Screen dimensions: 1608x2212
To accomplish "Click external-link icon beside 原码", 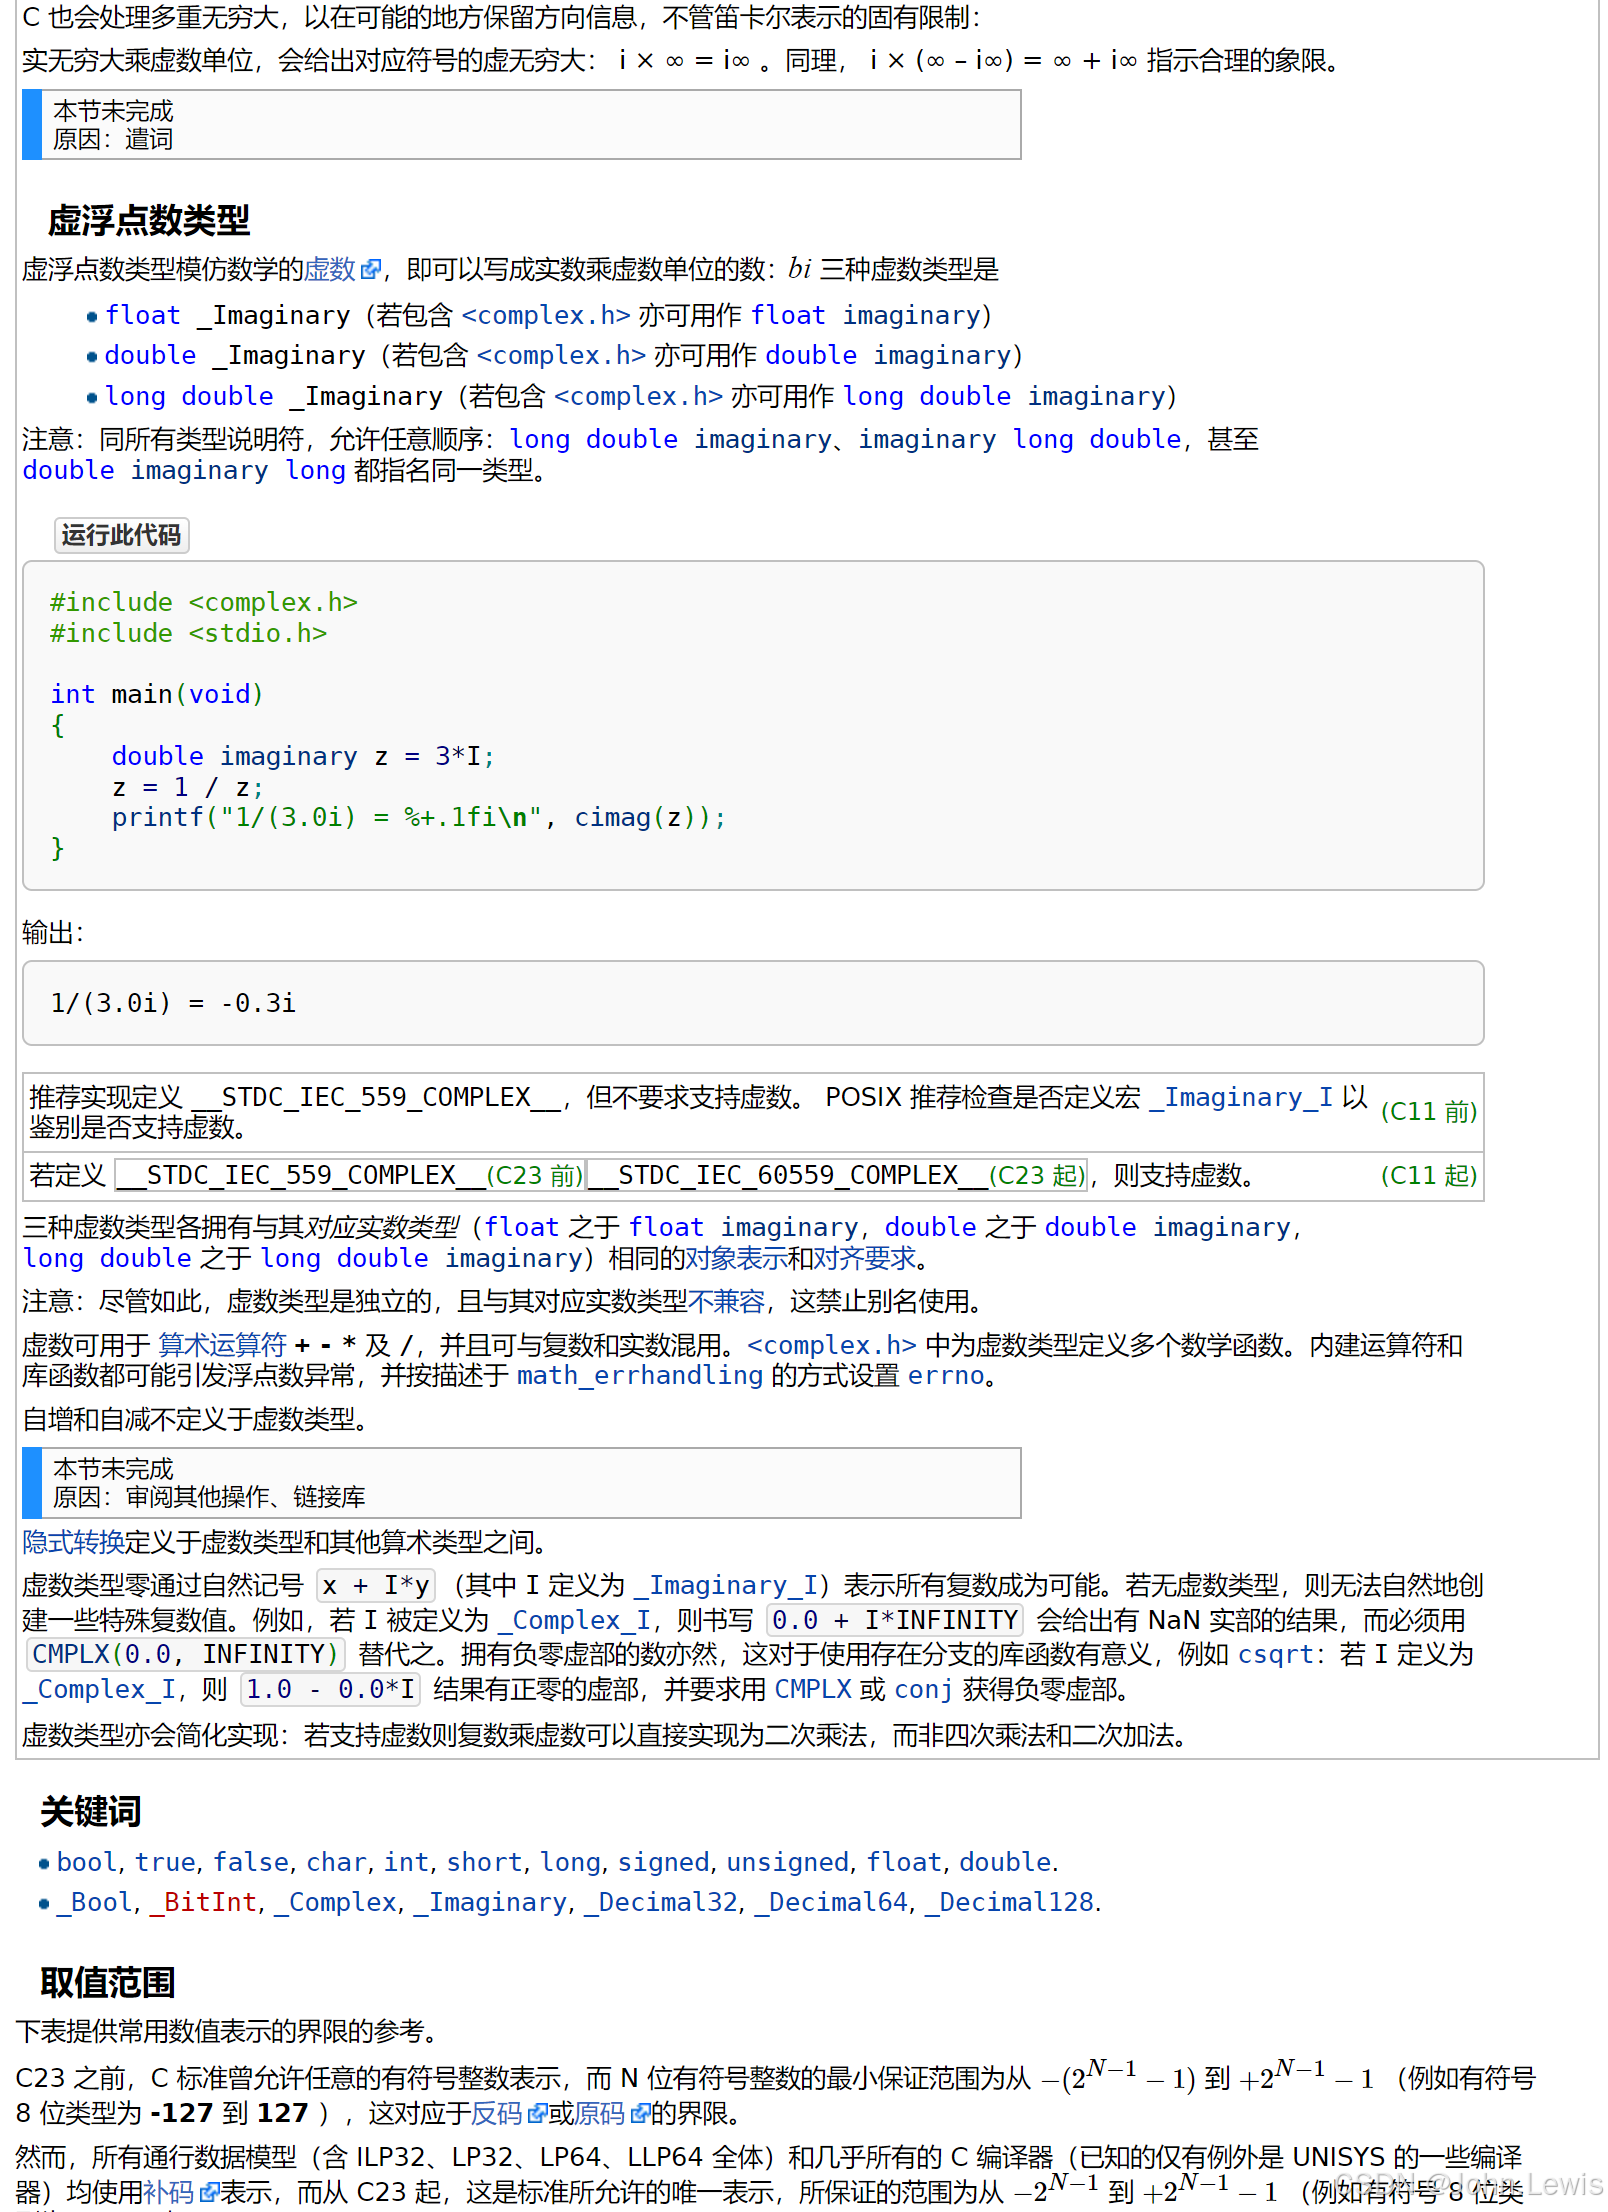I will 640,2114.
